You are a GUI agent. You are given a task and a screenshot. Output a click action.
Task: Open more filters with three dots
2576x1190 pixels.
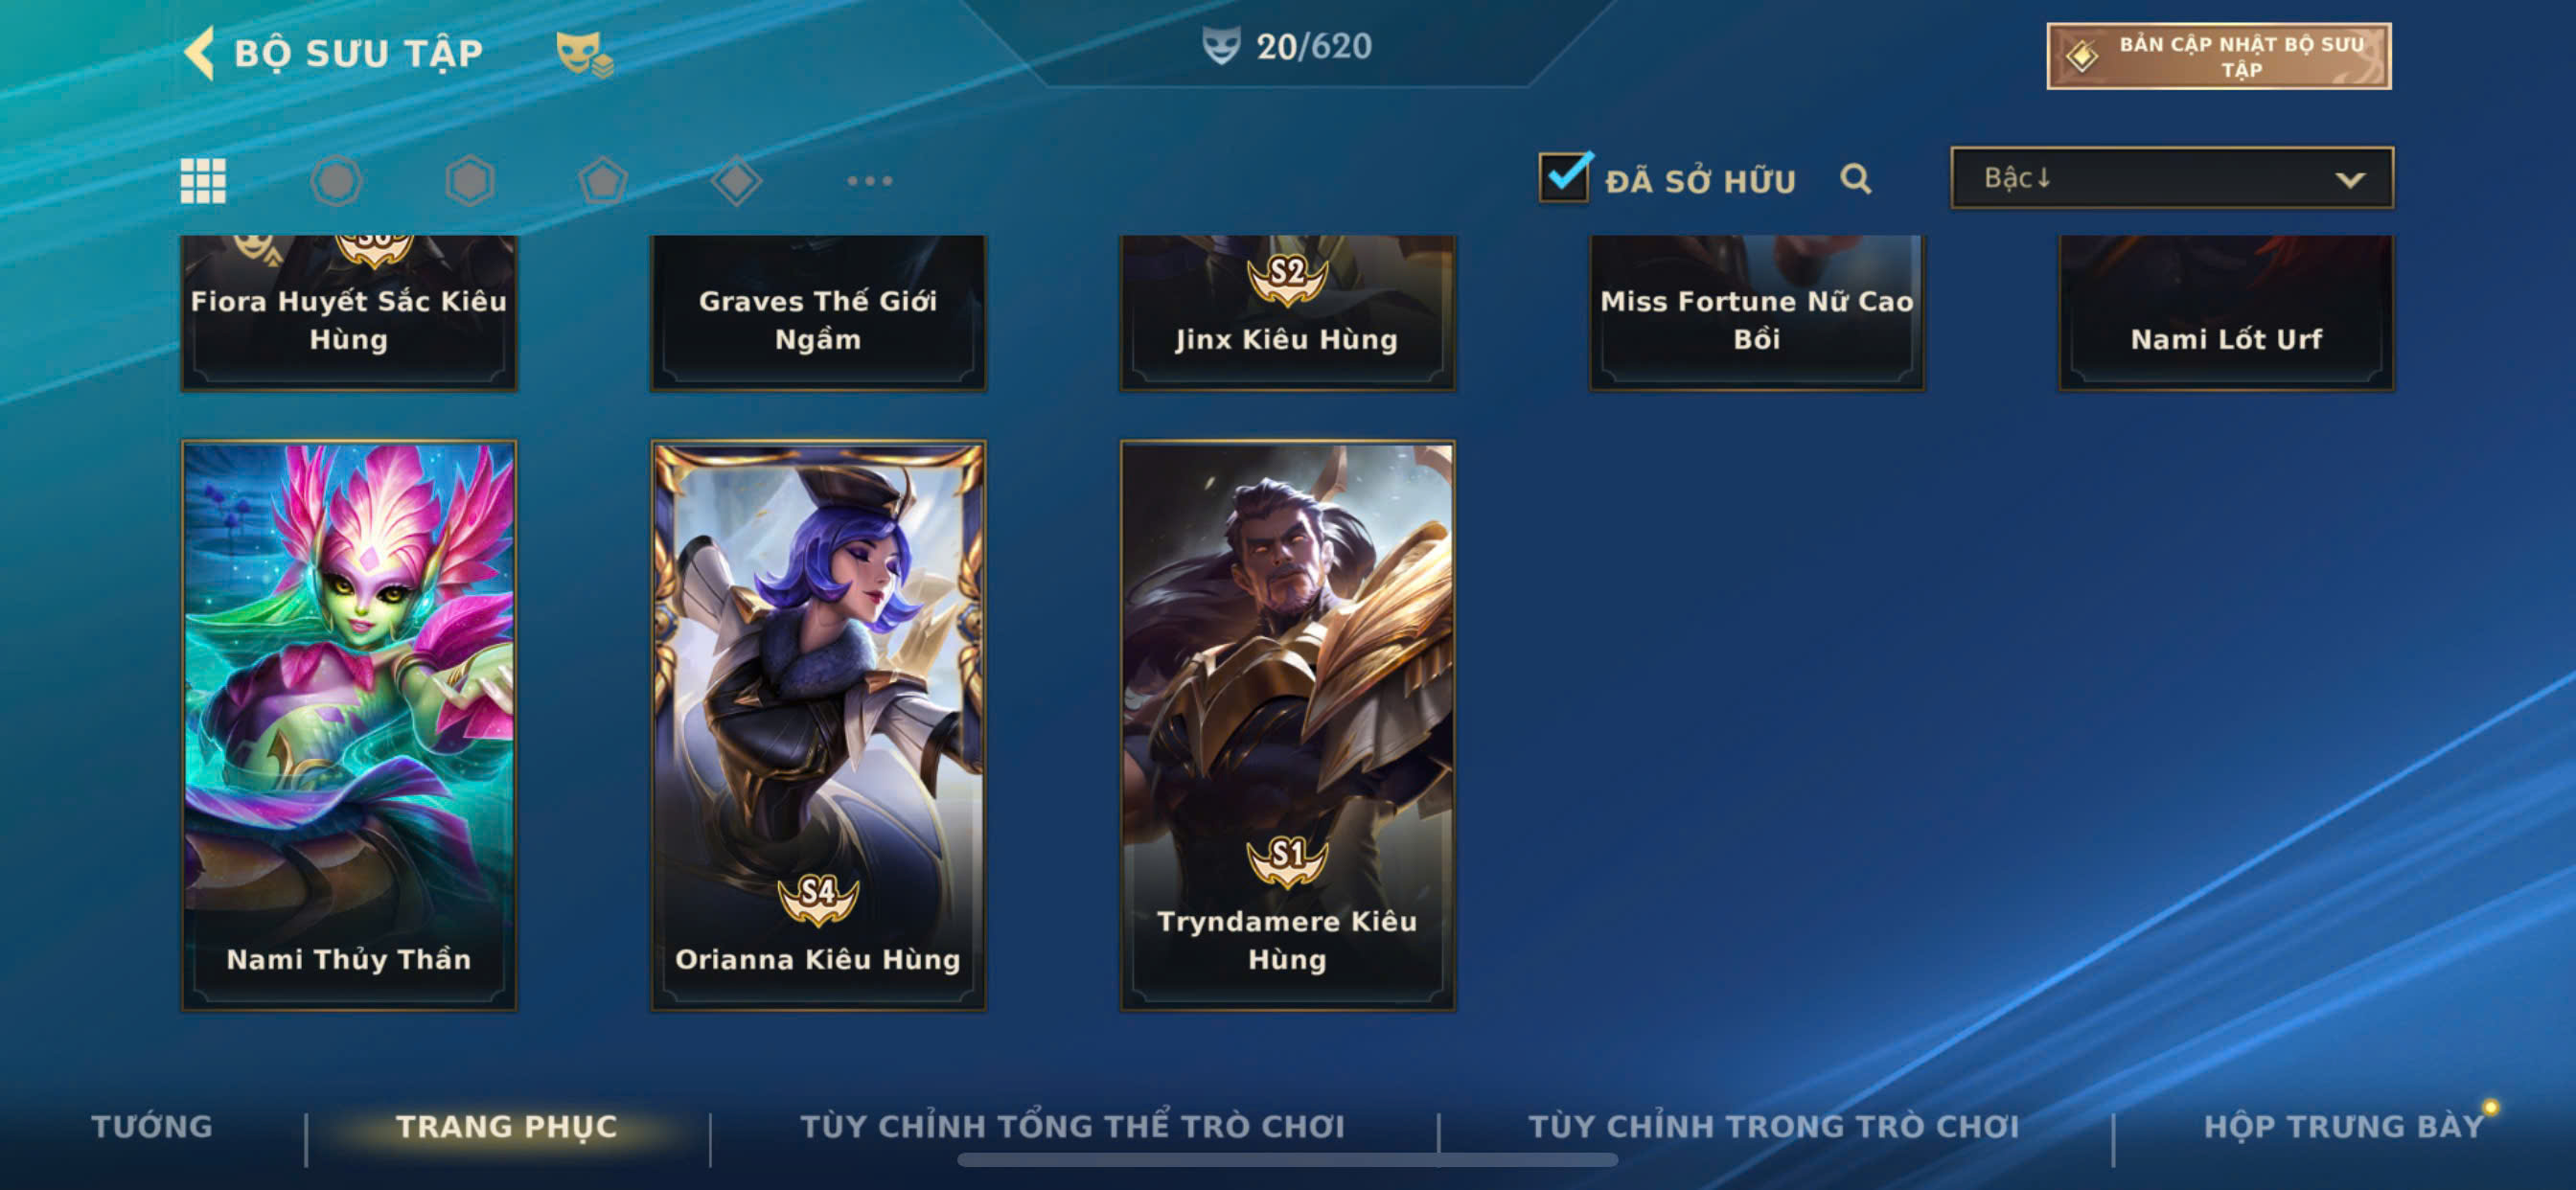point(869,181)
